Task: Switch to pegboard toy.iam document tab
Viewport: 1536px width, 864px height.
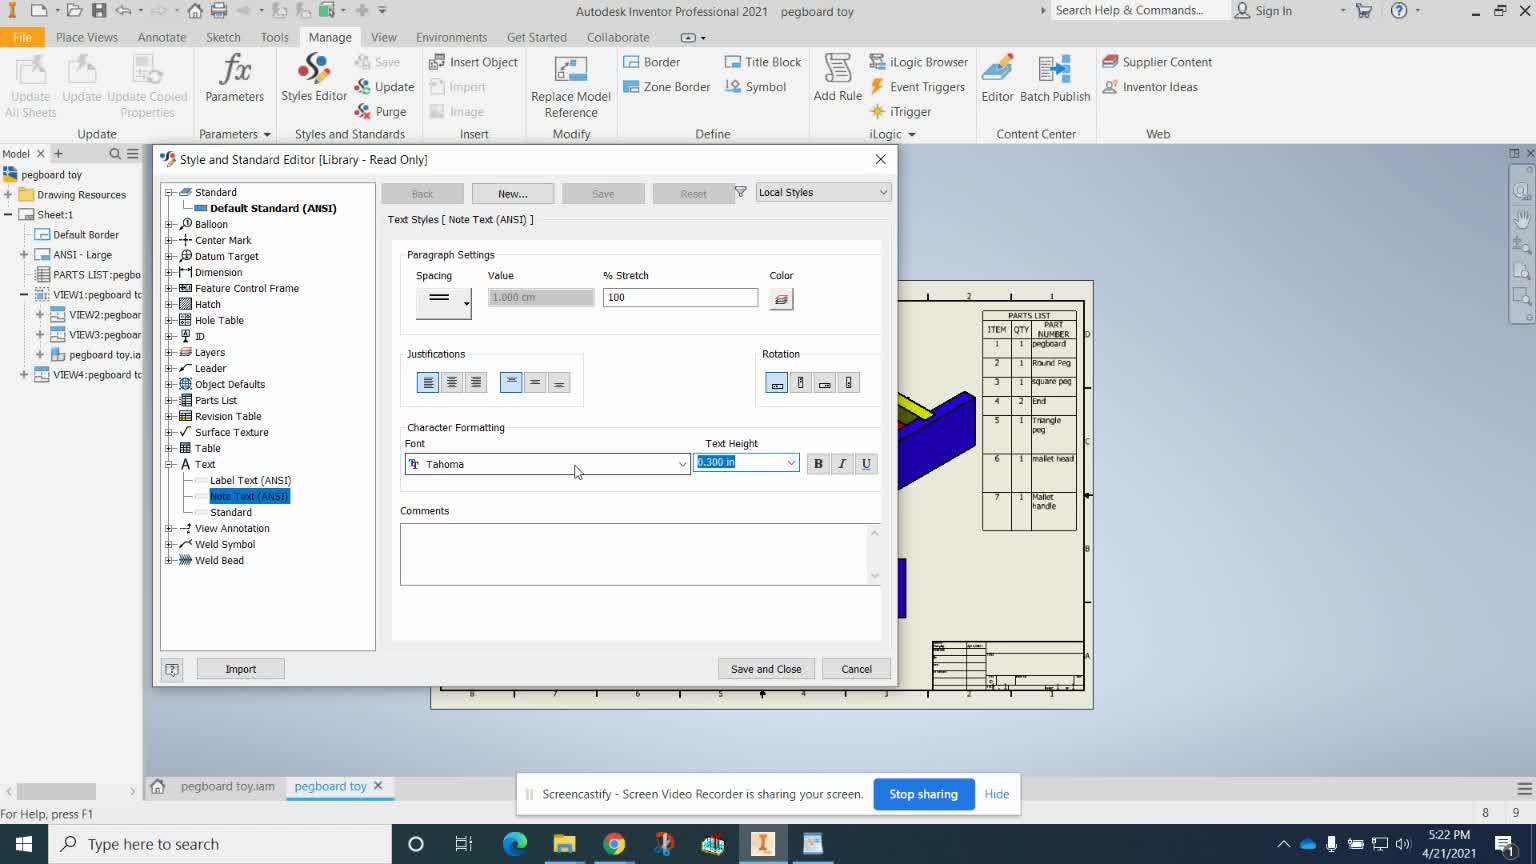Action: (x=227, y=787)
